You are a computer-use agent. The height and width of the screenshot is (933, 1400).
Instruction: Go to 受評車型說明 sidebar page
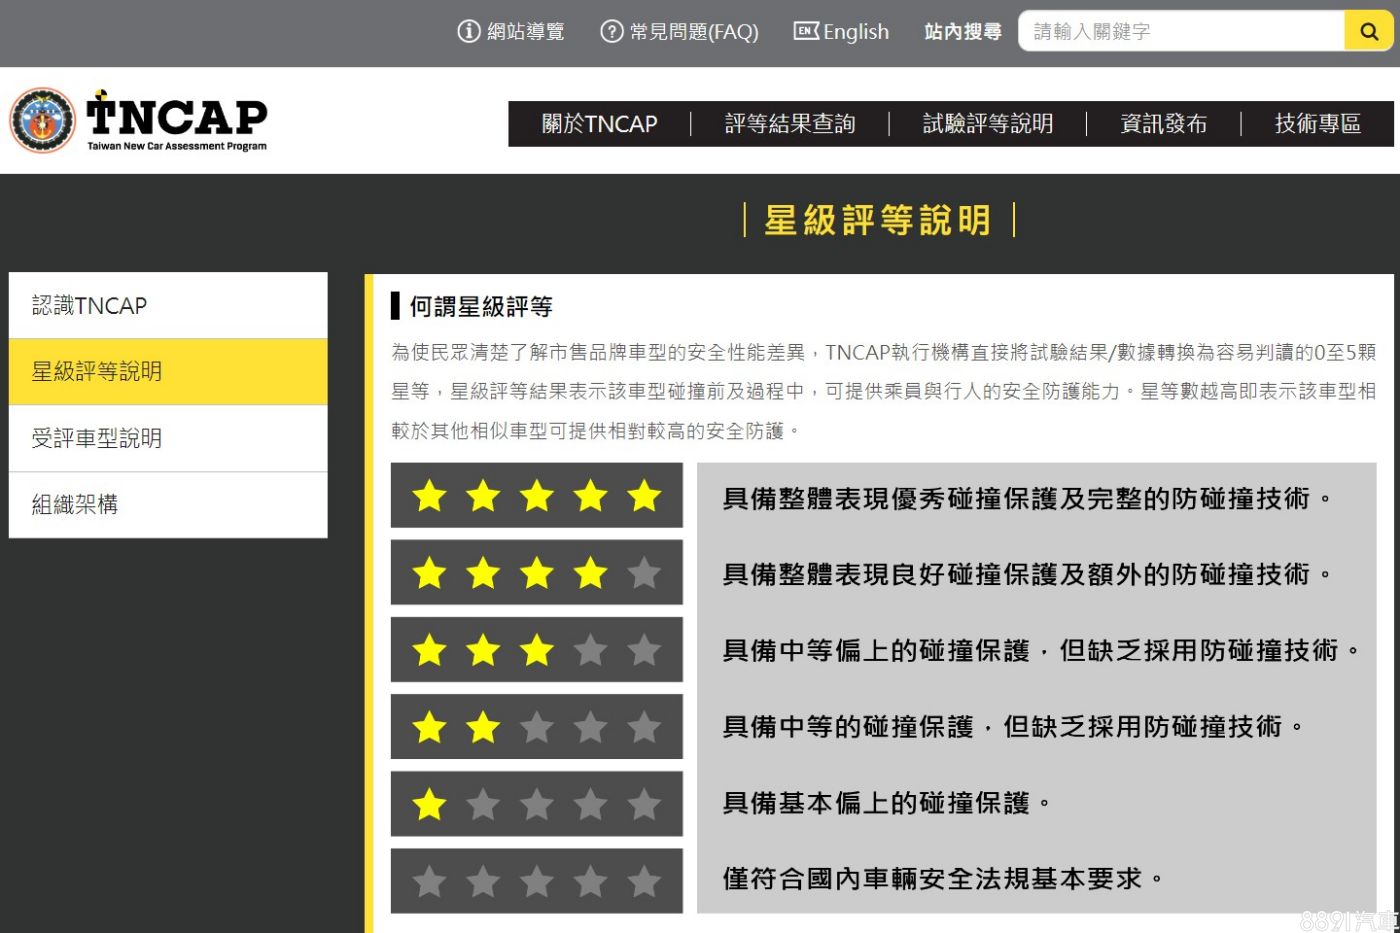[x=168, y=438]
